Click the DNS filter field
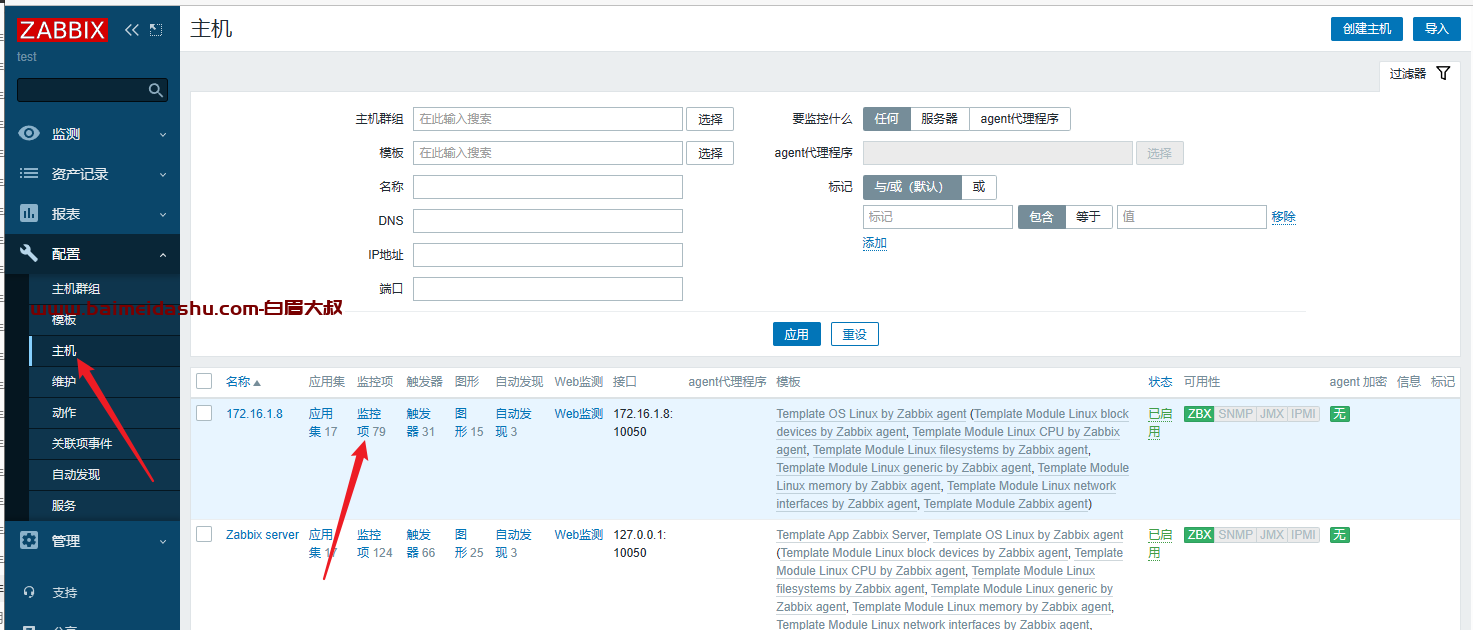Viewport: 1473px width, 630px height. (548, 221)
